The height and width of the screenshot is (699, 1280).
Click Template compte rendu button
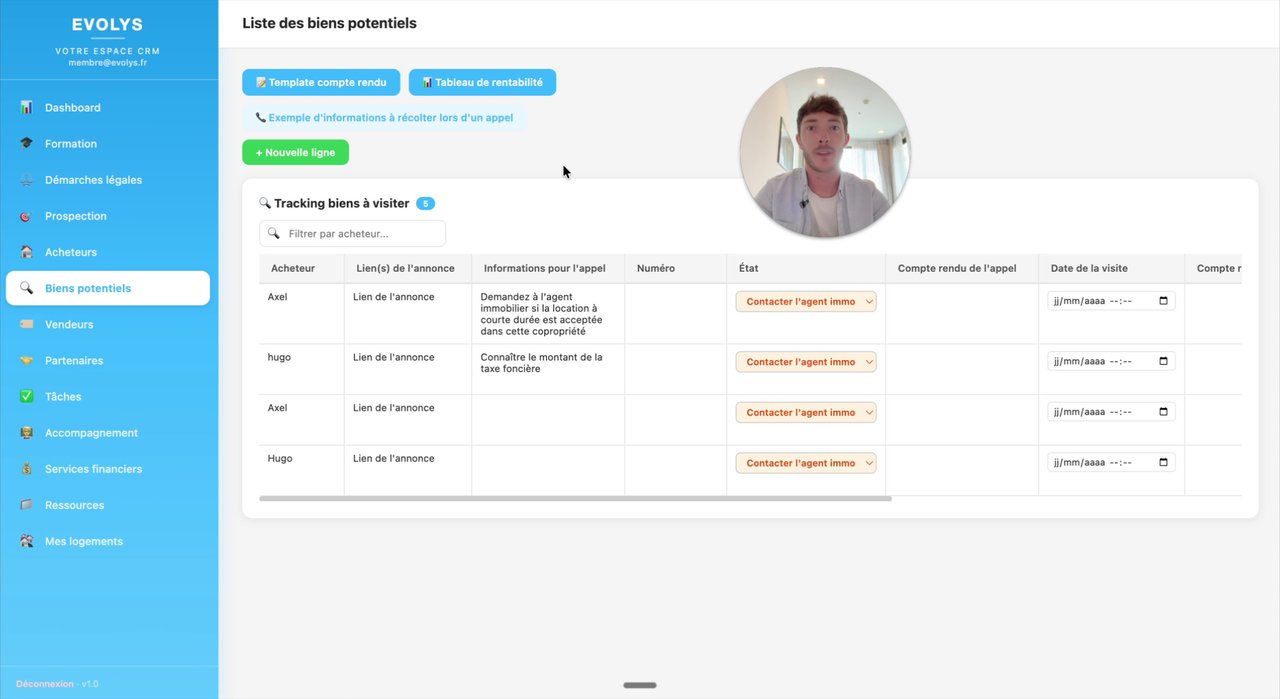pos(321,83)
